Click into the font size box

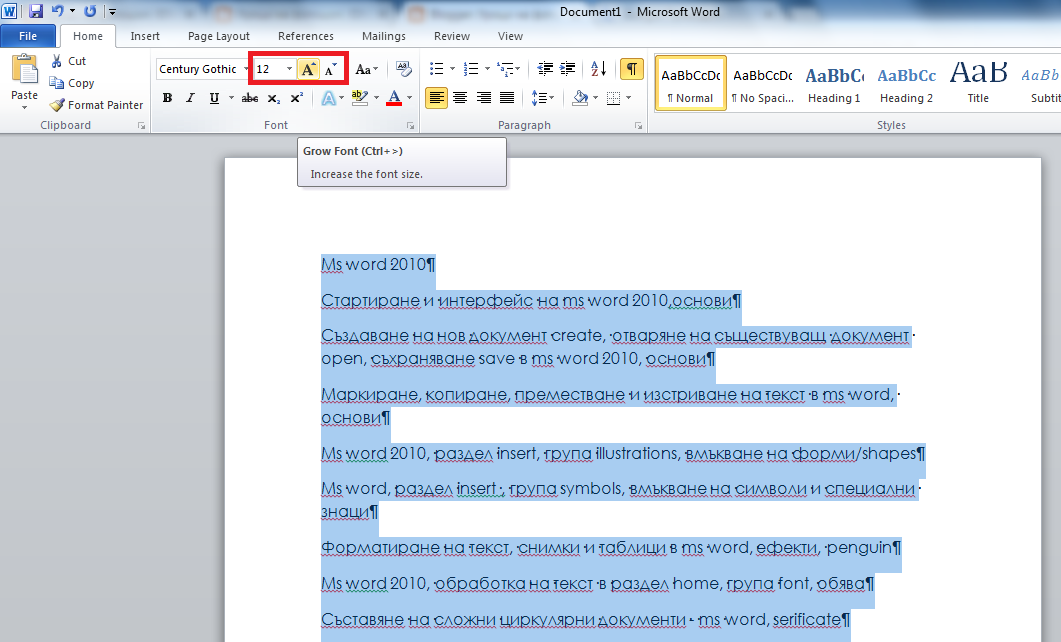269,69
